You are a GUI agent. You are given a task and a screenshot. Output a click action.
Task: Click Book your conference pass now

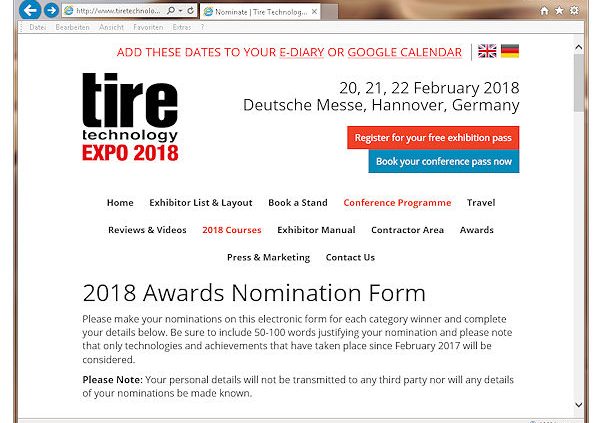[444, 161]
